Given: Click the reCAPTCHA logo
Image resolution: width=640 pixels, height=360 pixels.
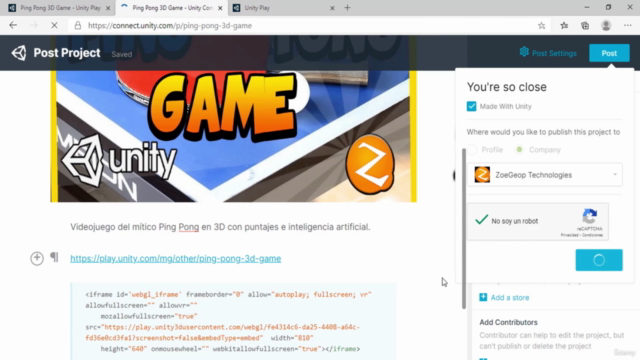Looking at the screenshot, I should coord(590,216).
